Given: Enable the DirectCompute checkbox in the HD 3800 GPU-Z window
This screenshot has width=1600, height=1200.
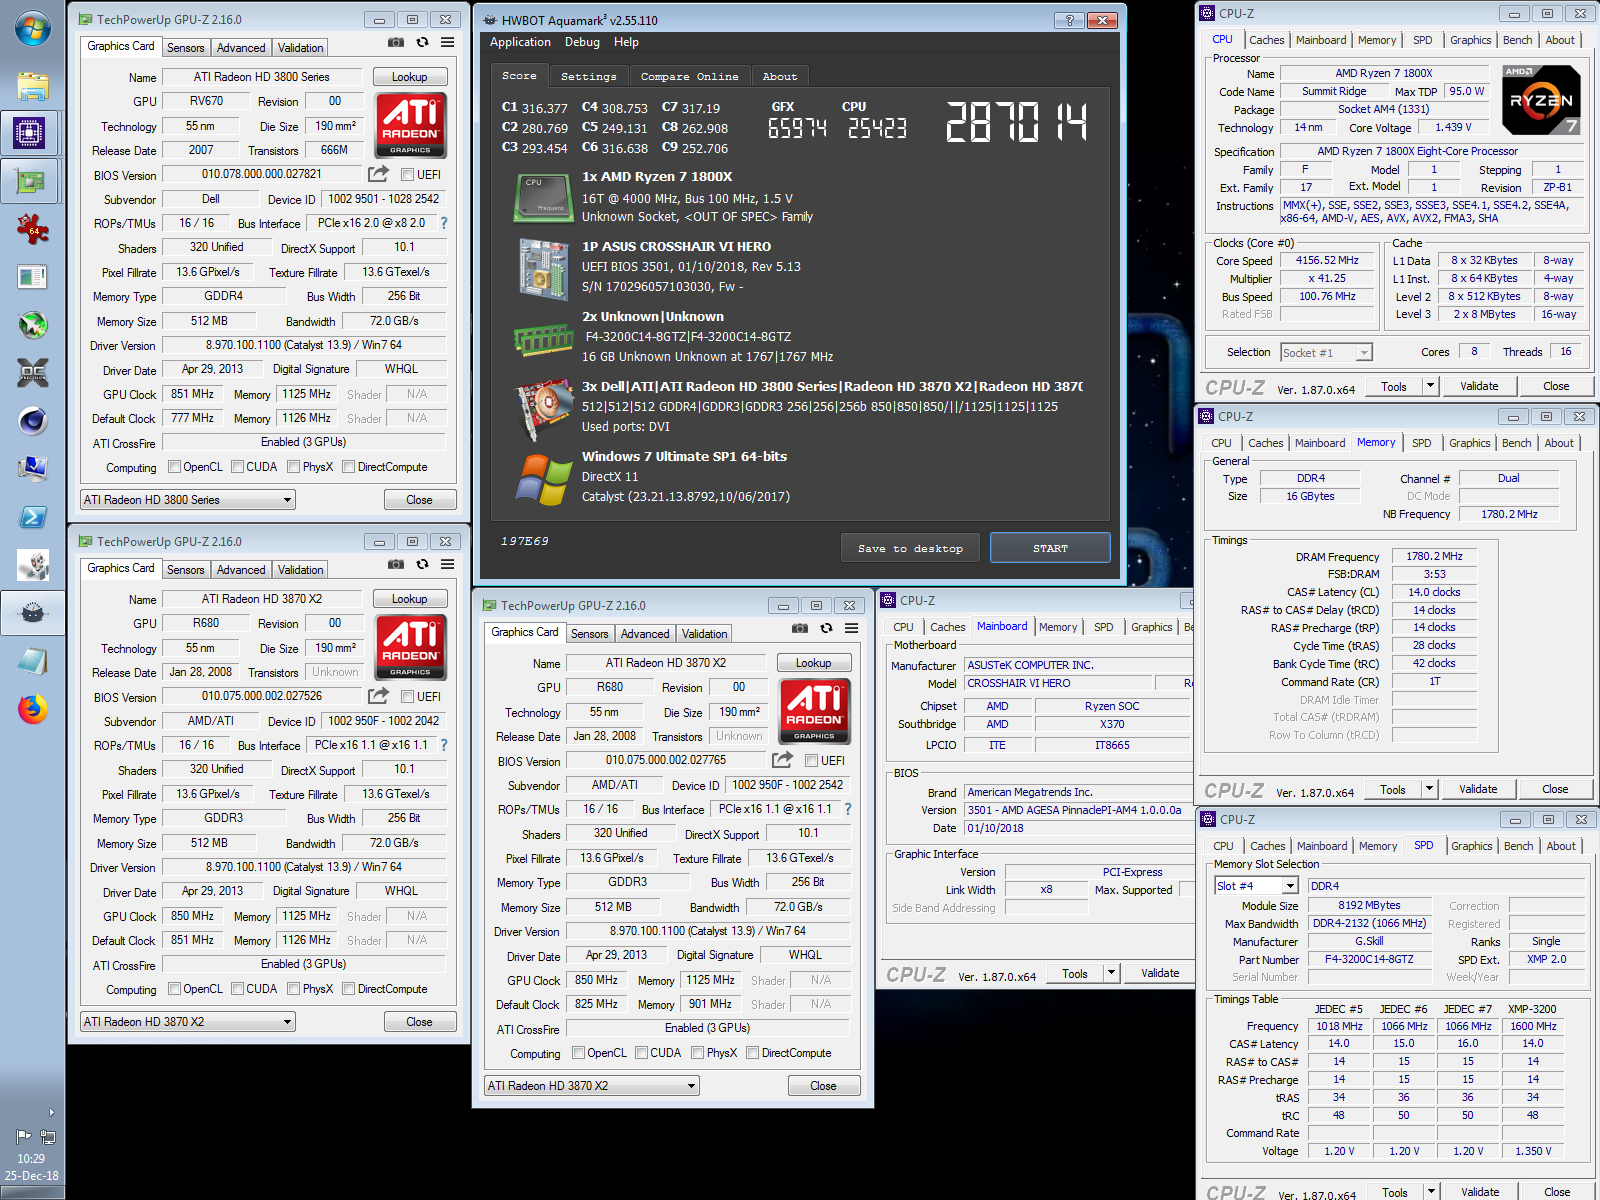Looking at the screenshot, I should (349, 467).
